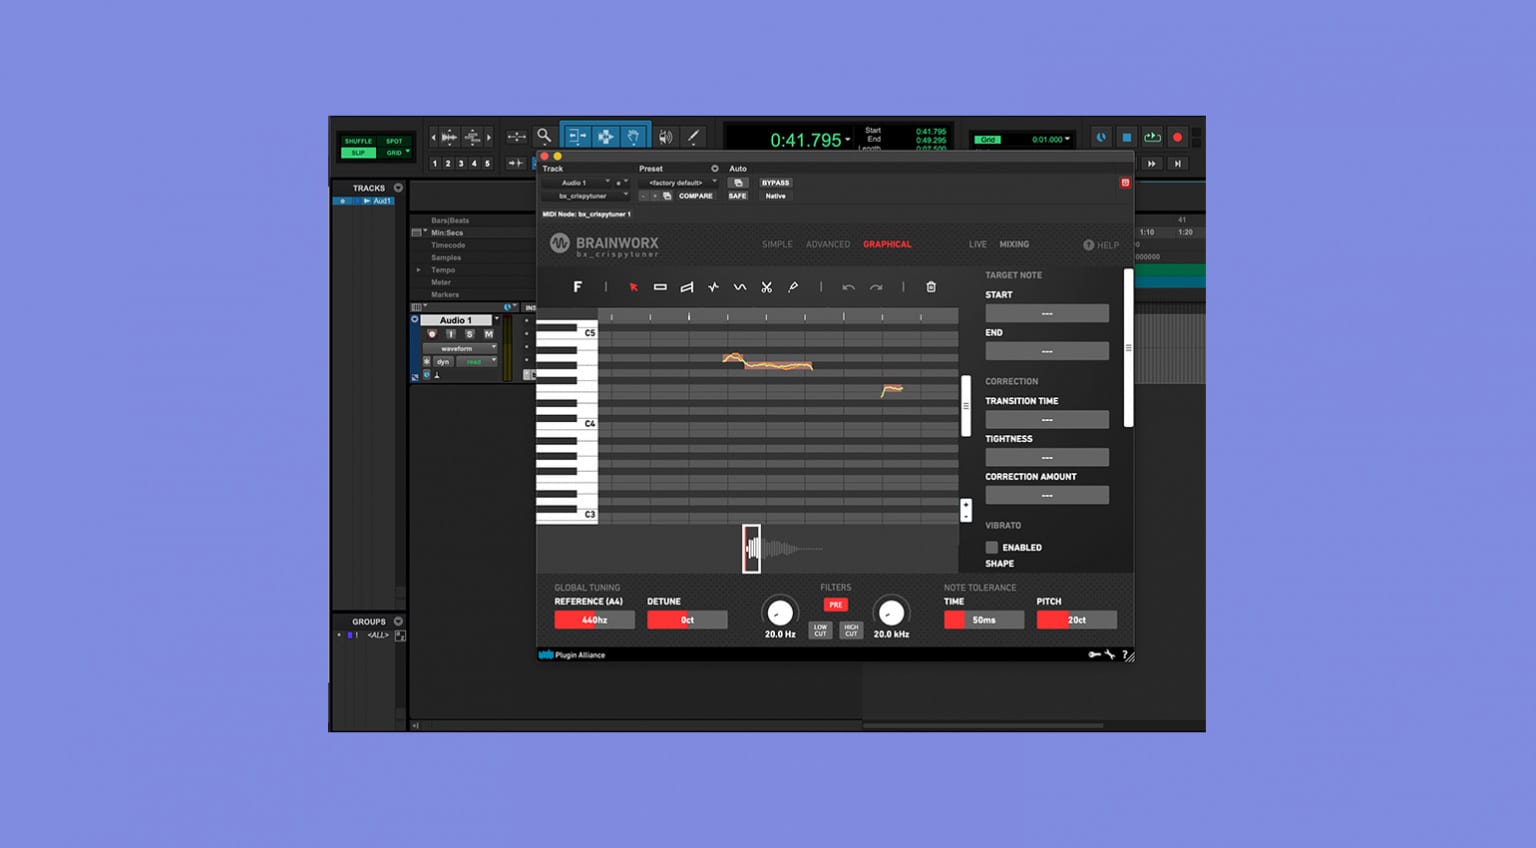This screenshot has height=848, width=1536.
Task: Switch to the SIMPLE tab
Action: point(777,244)
